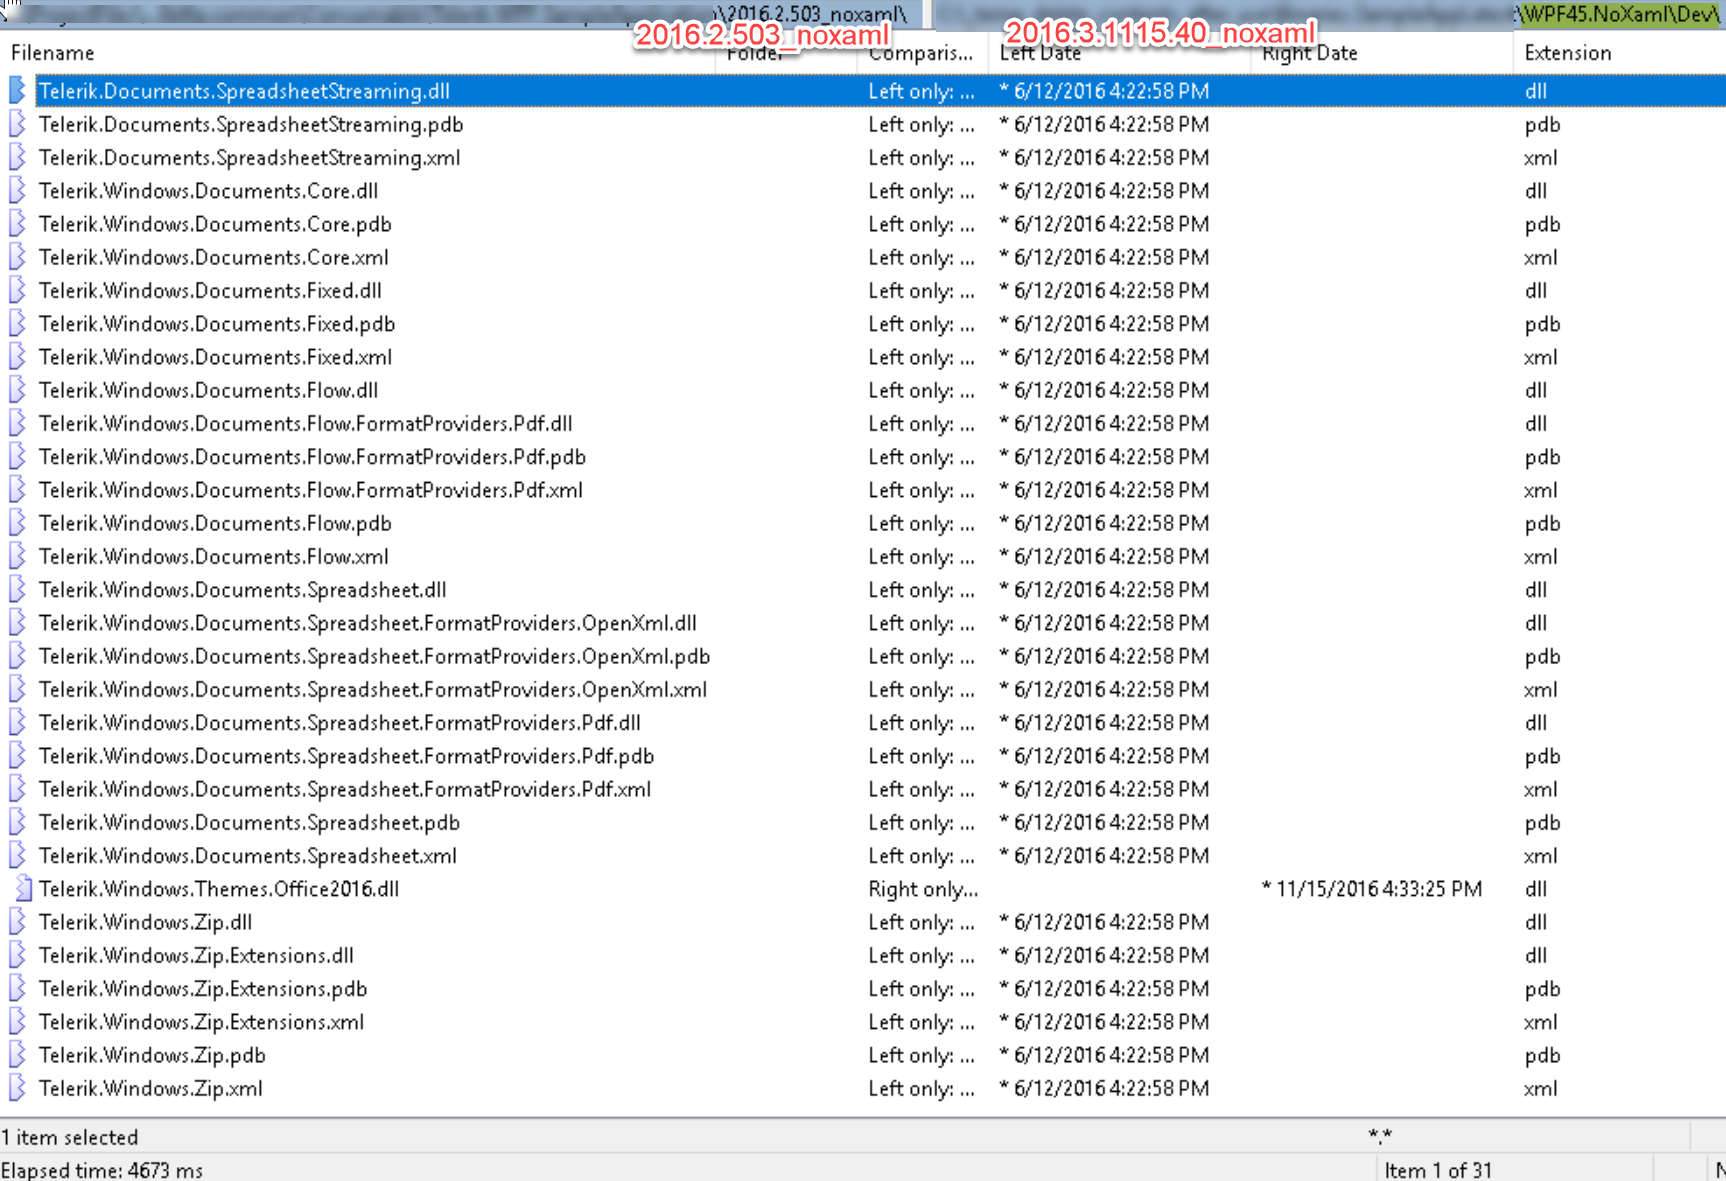Click the icon beside Telerik.Windows.Documents.Spreadsheet.FormatProviders.OpenXml.dll
1726x1181 pixels.
(x=17, y=623)
